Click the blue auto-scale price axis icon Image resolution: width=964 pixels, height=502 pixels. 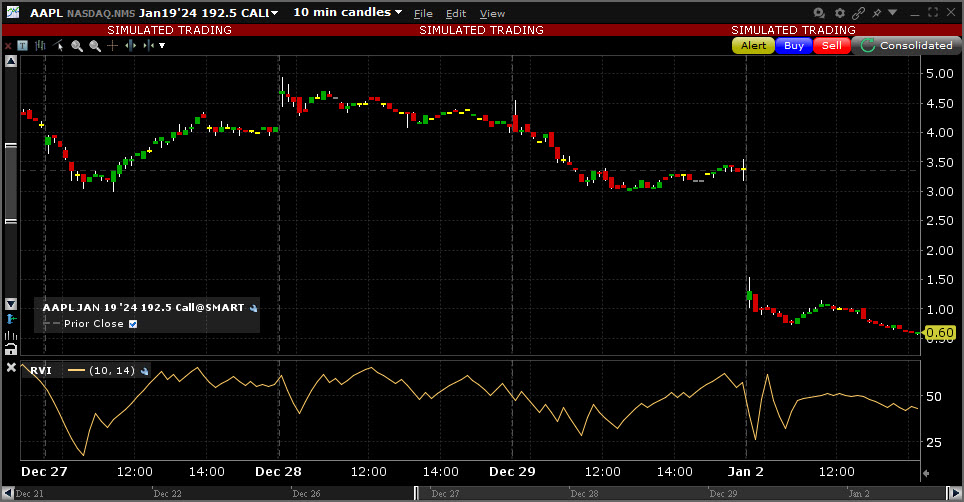click(10, 319)
